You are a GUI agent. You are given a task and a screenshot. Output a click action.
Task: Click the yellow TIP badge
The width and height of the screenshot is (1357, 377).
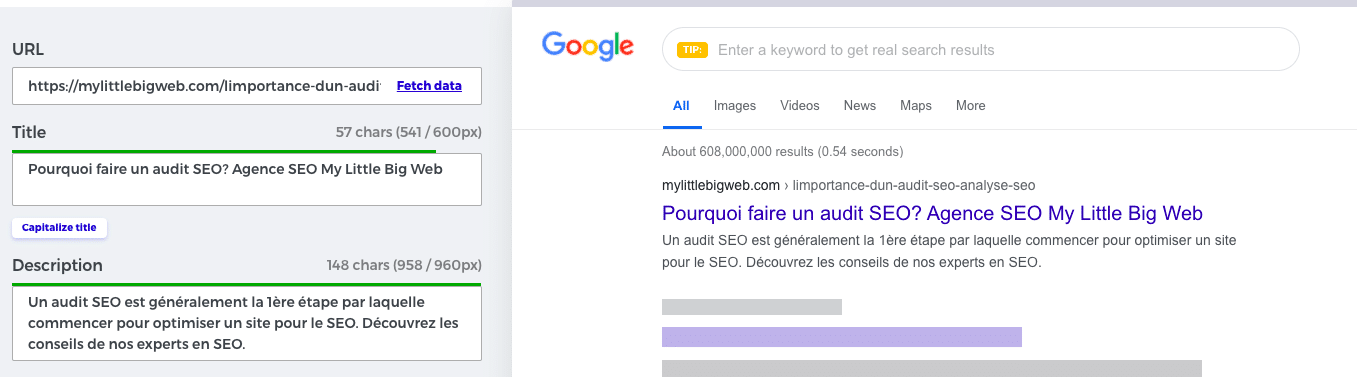click(x=692, y=50)
